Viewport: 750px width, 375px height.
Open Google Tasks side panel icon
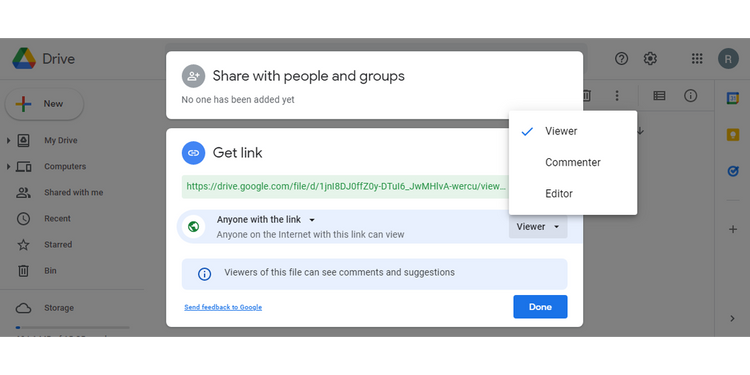click(733, 171)
